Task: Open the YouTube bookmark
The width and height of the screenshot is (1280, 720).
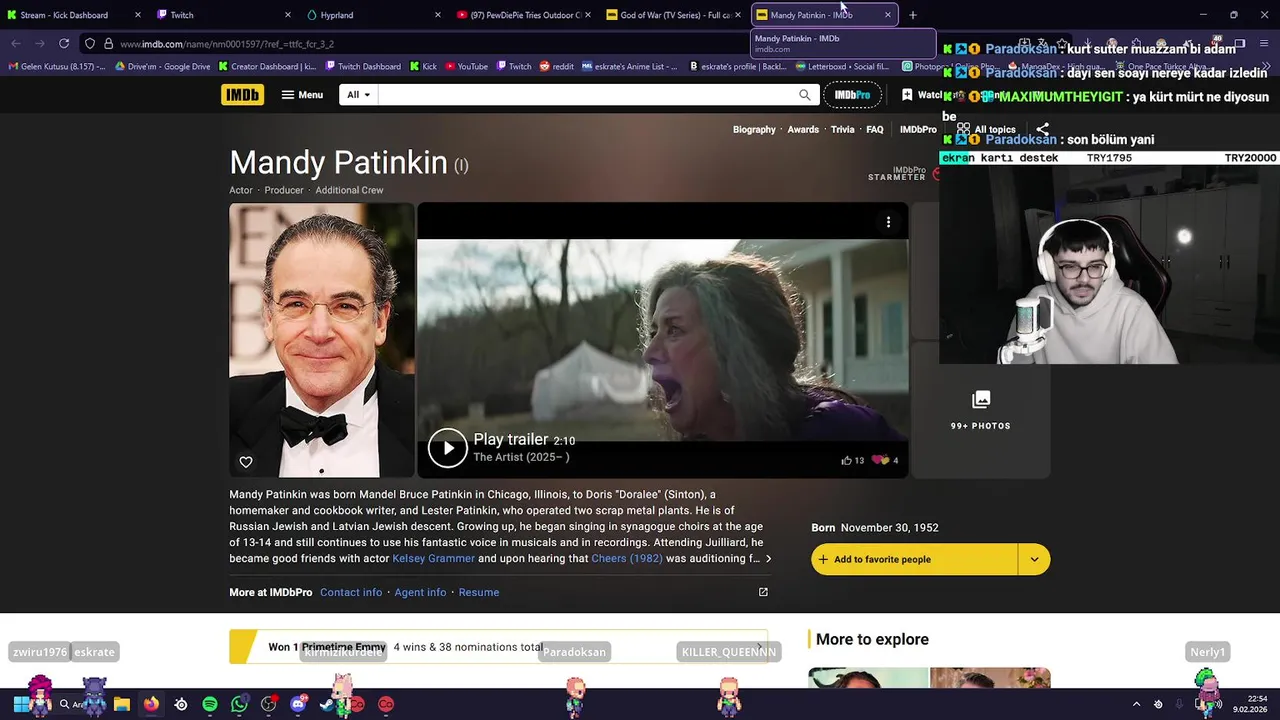Action: click(467, 67)
